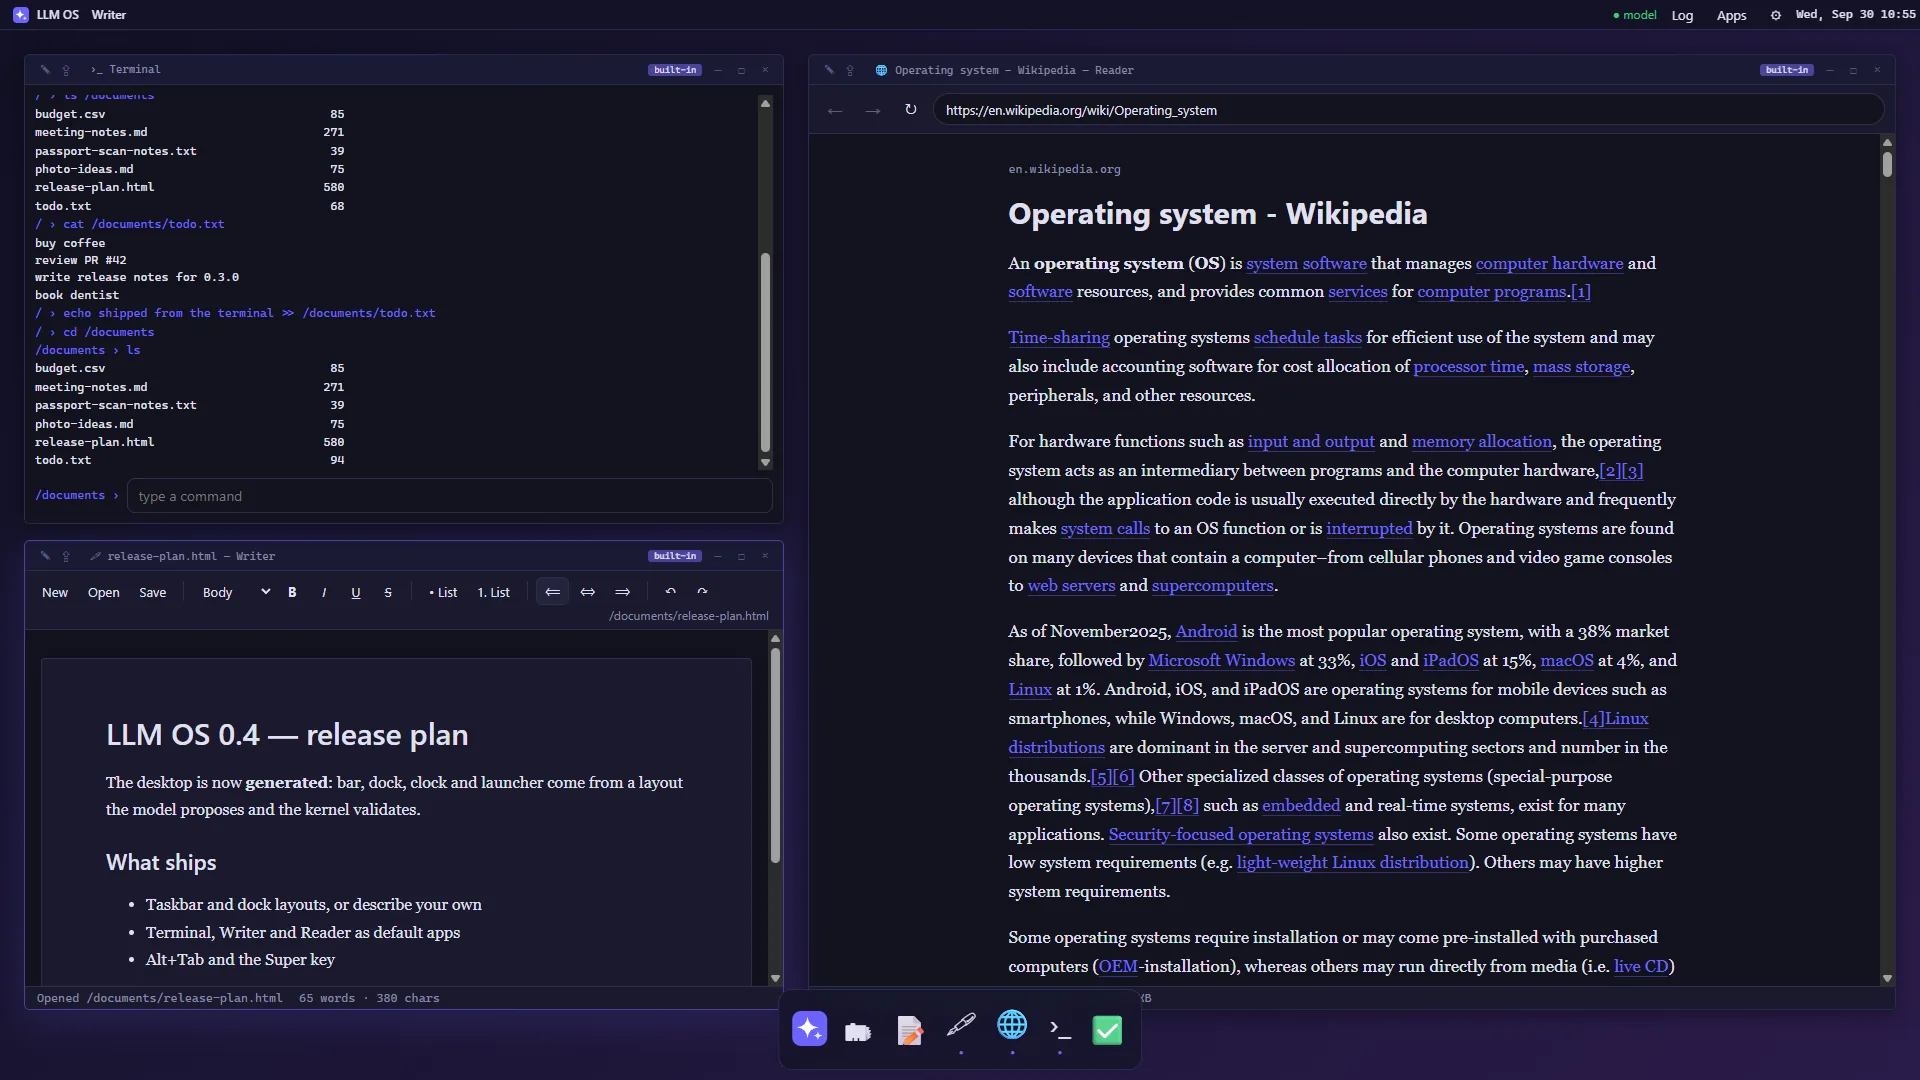Open the 'Android' link in the article
The image size is (1920, 1080).
(1206, 632)
